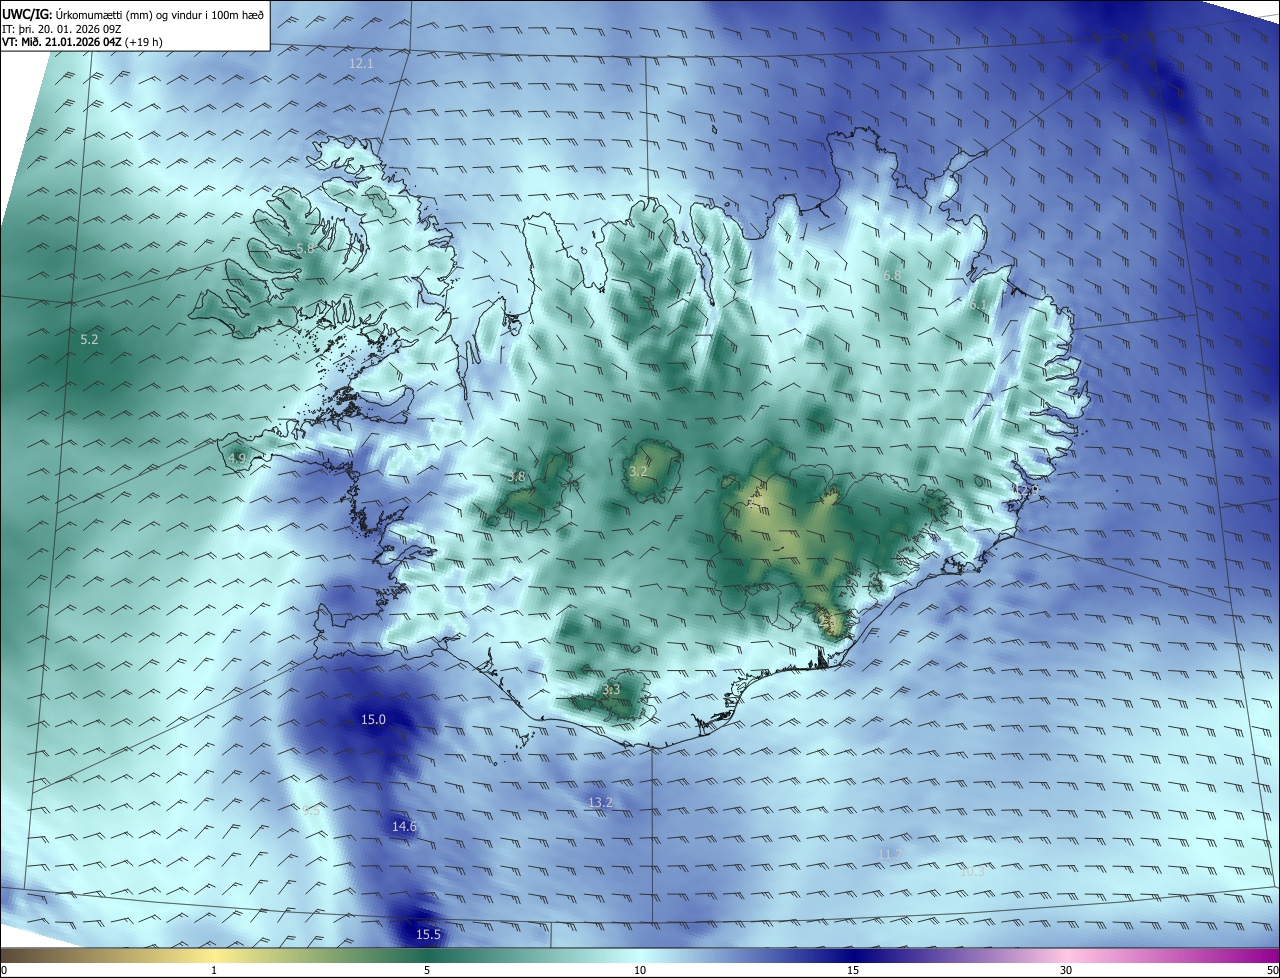This screenshot has height=978, width=1280.
Task: Click the yellow color band above tick 1
Action: click(214, 955)
